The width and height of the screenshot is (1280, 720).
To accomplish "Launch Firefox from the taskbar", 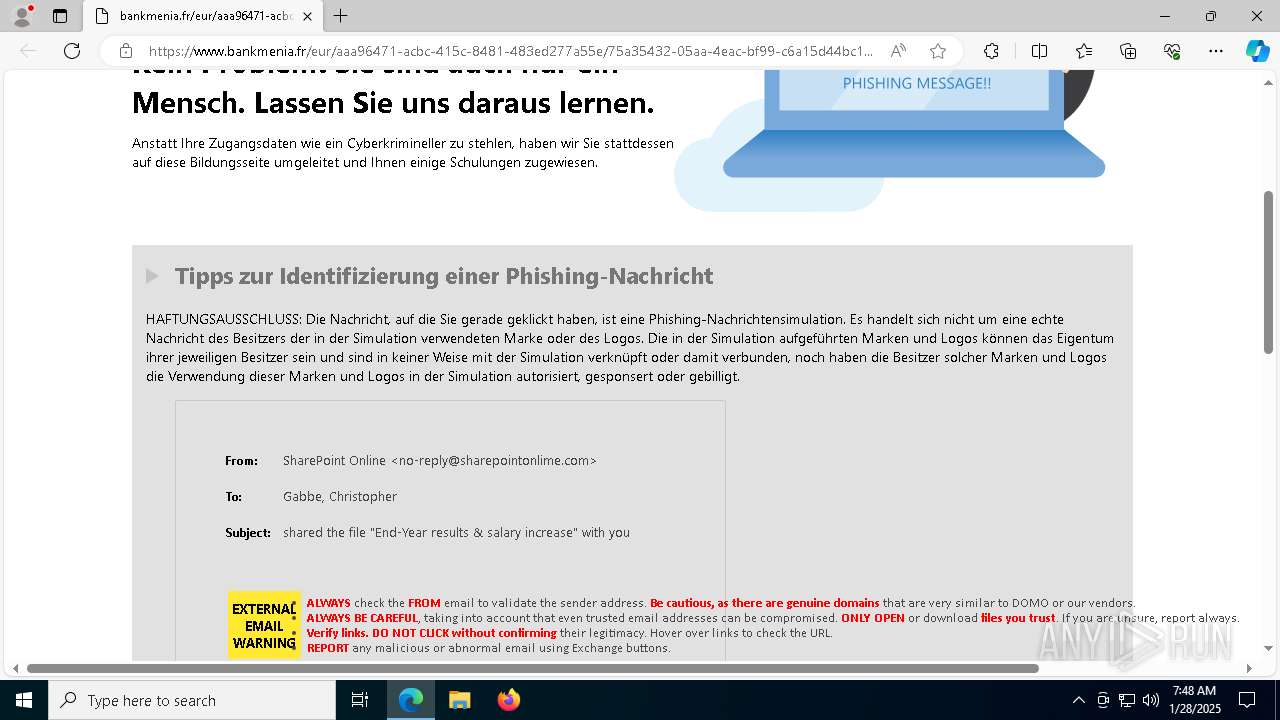I will click(x=508, y=700).
